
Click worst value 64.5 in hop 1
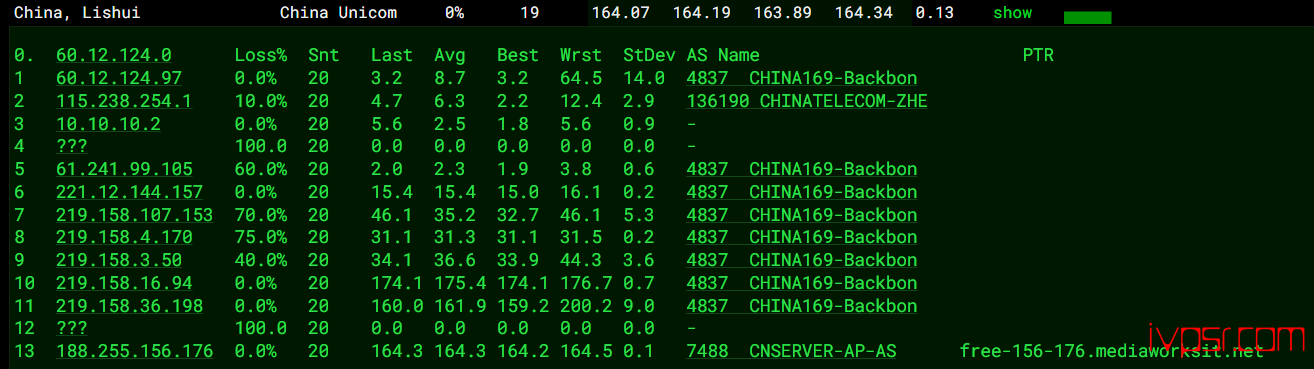pos(581,78)
